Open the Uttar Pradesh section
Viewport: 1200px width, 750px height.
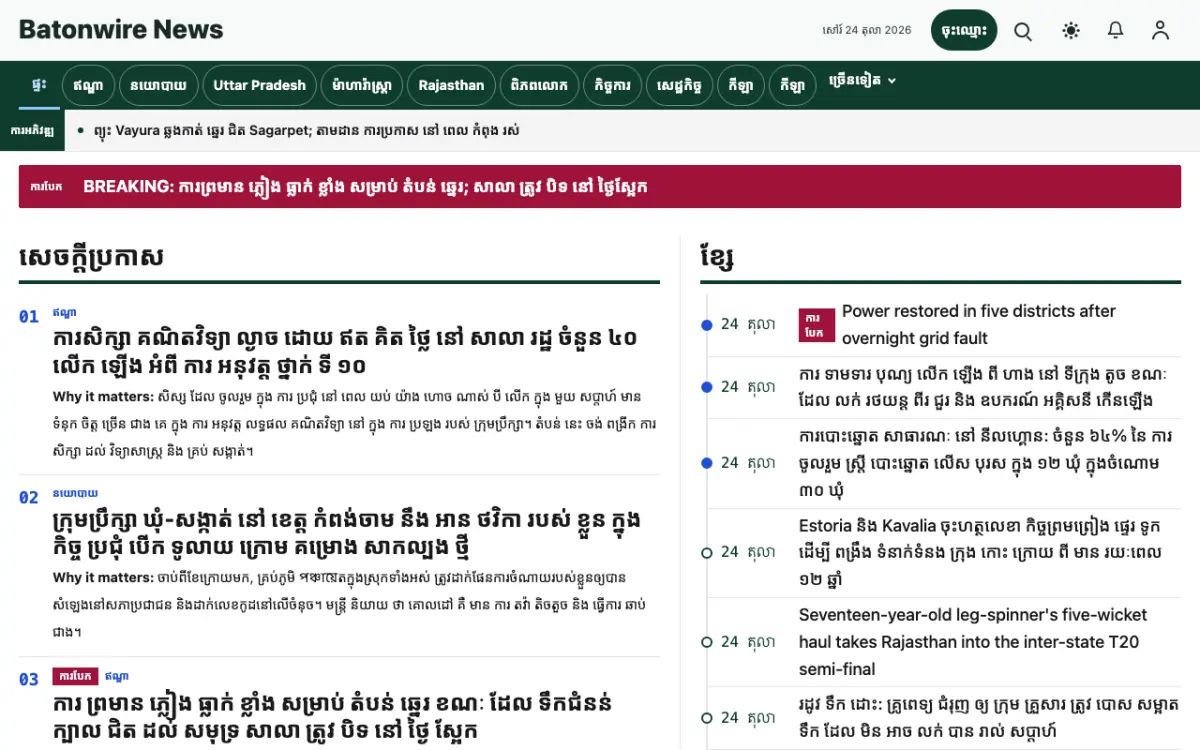click(260, 85)
